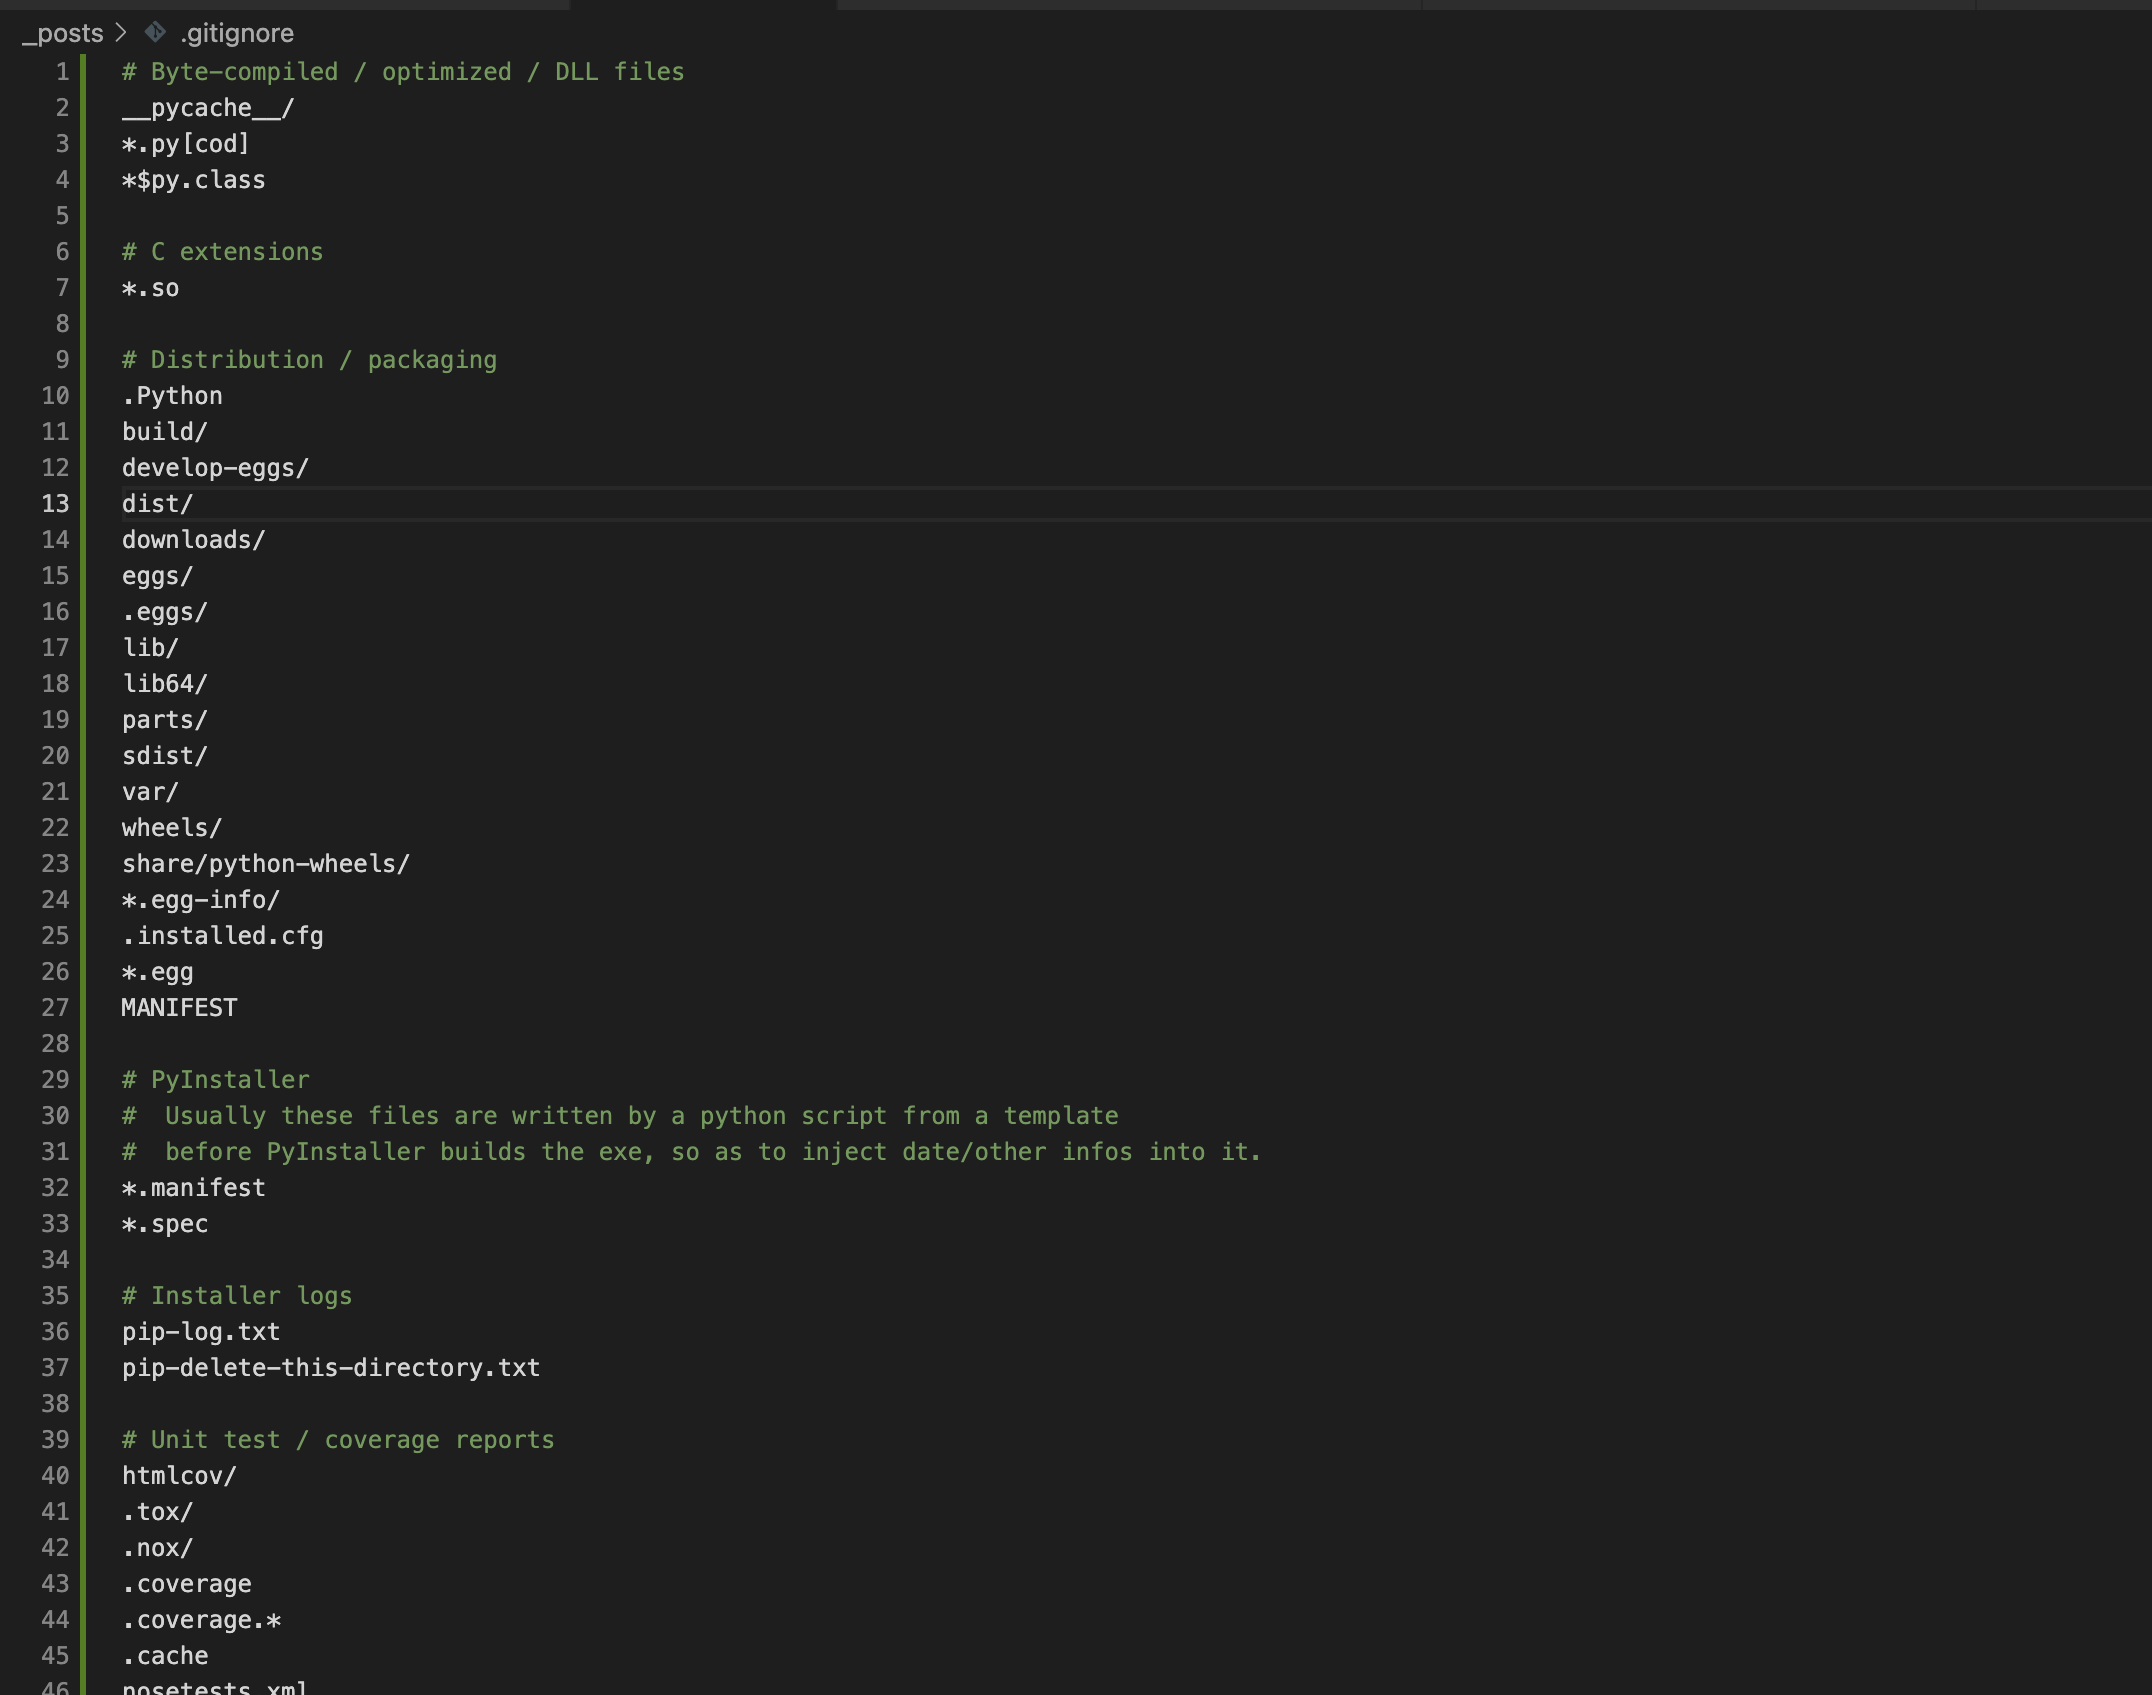Image resolution: width=2152 pixels, height=1695 pixels.
Task: Click the *.so entry under C extensions
Action: point(150,287)
